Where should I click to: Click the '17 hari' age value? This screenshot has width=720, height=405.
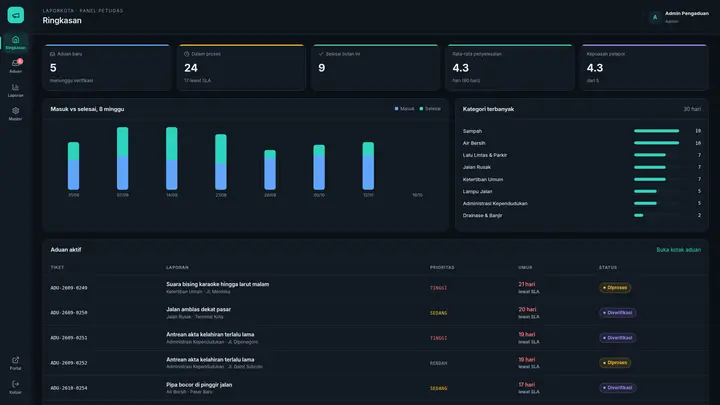coord(527,385)
